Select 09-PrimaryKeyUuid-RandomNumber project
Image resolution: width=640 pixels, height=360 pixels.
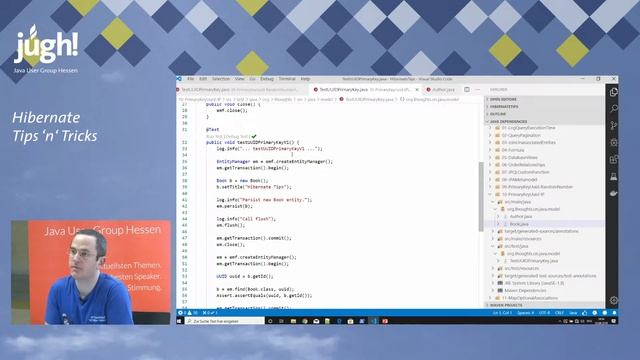click(537, 187)
